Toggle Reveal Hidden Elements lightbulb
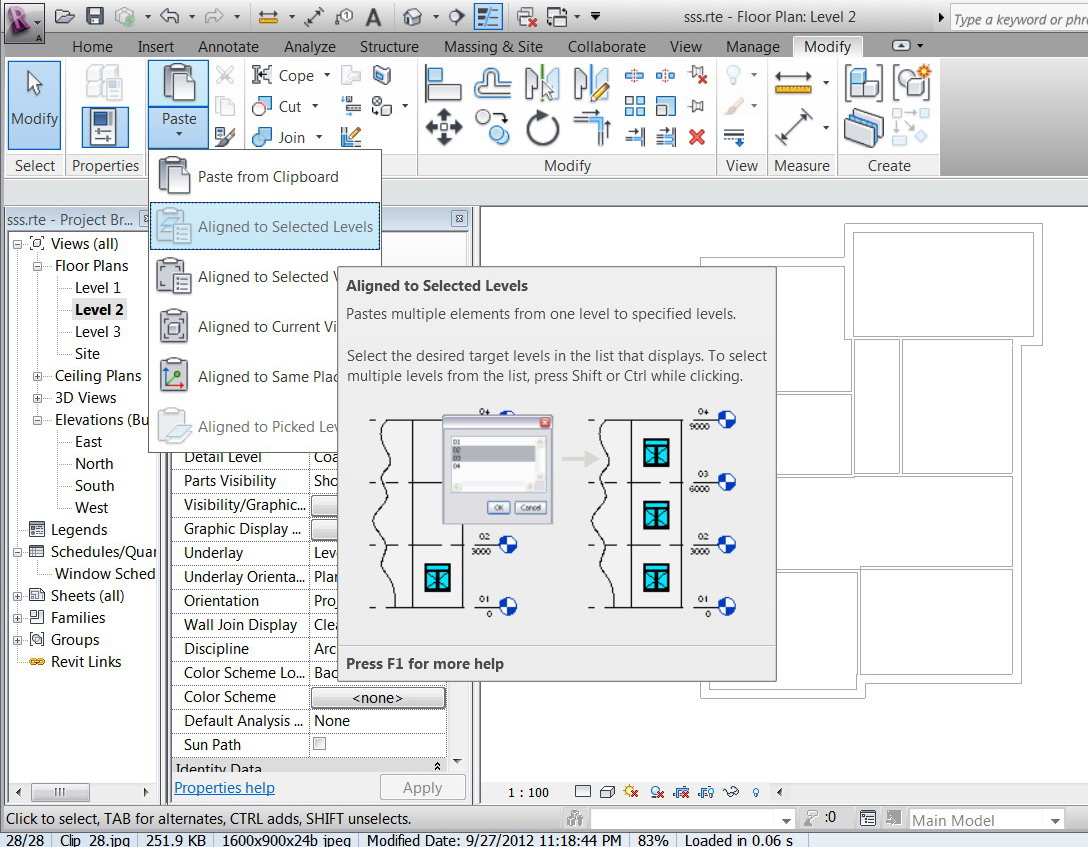 [x=755, y=792]
